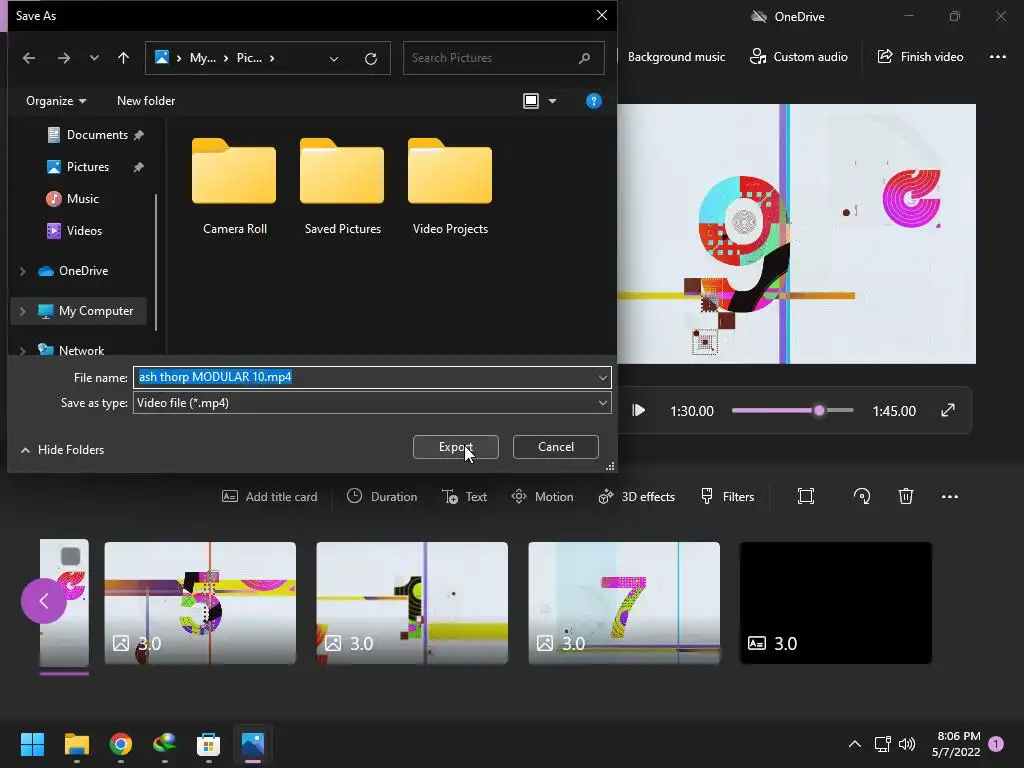Delete the selected clip with trash icon

(x=906, y=496)
